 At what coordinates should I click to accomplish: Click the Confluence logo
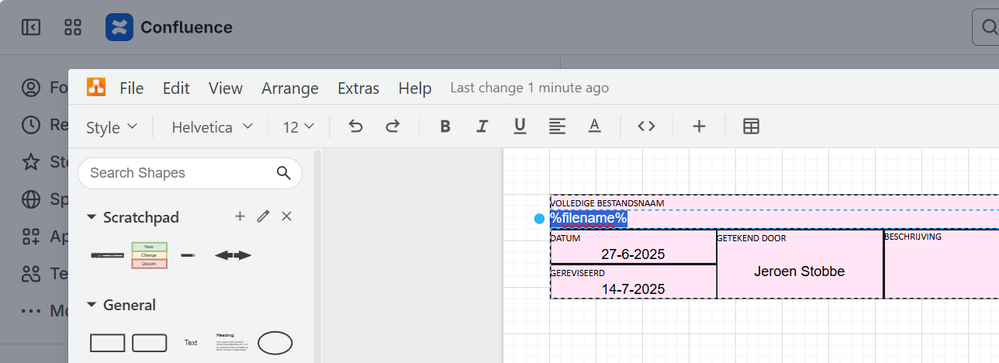[x=119, y=27]
